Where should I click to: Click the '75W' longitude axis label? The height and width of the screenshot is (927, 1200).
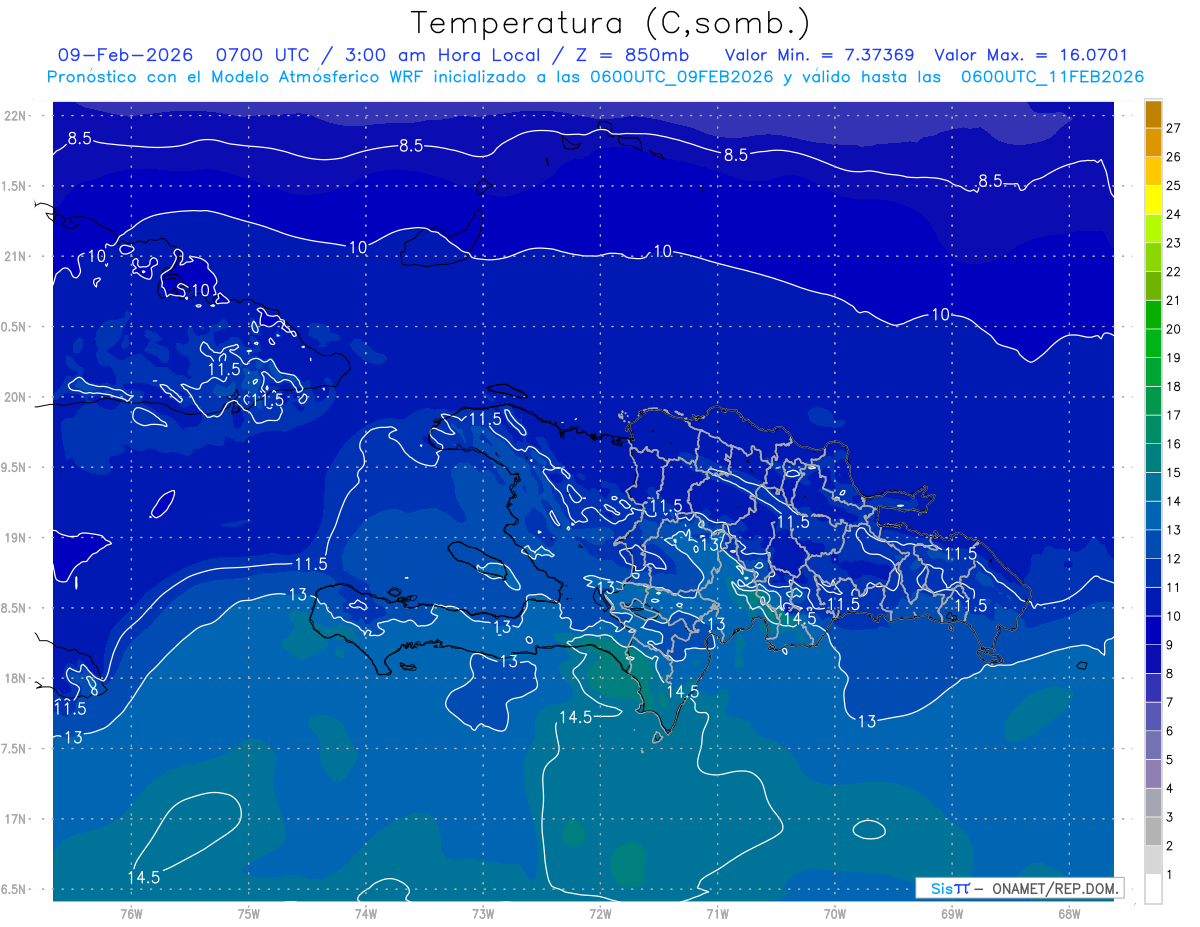tap(249, 913)
